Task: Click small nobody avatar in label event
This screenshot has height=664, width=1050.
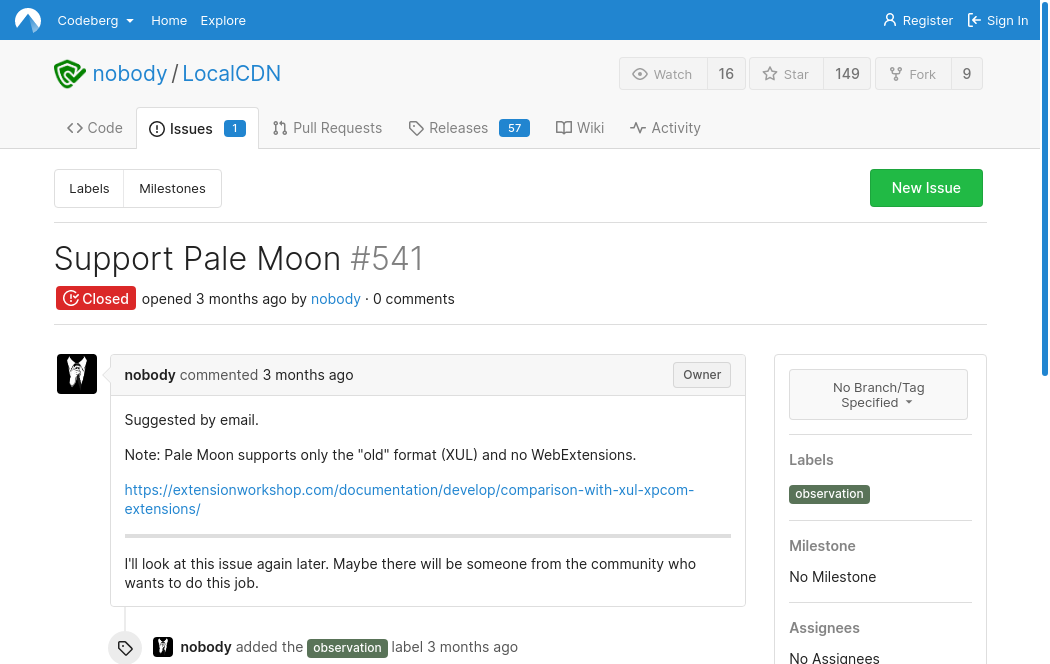Action: 163,647
